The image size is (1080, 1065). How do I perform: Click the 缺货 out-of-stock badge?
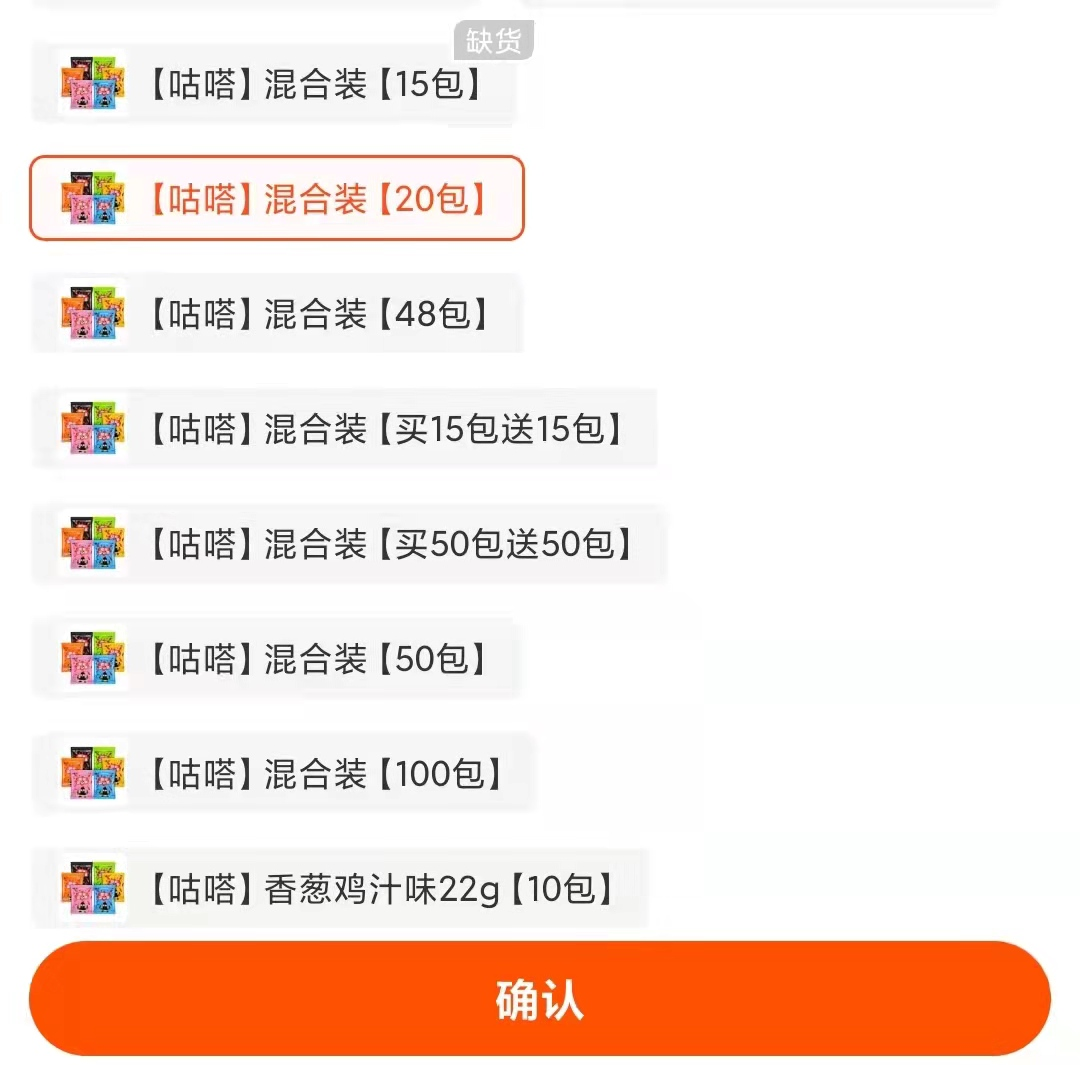[493, 41]
